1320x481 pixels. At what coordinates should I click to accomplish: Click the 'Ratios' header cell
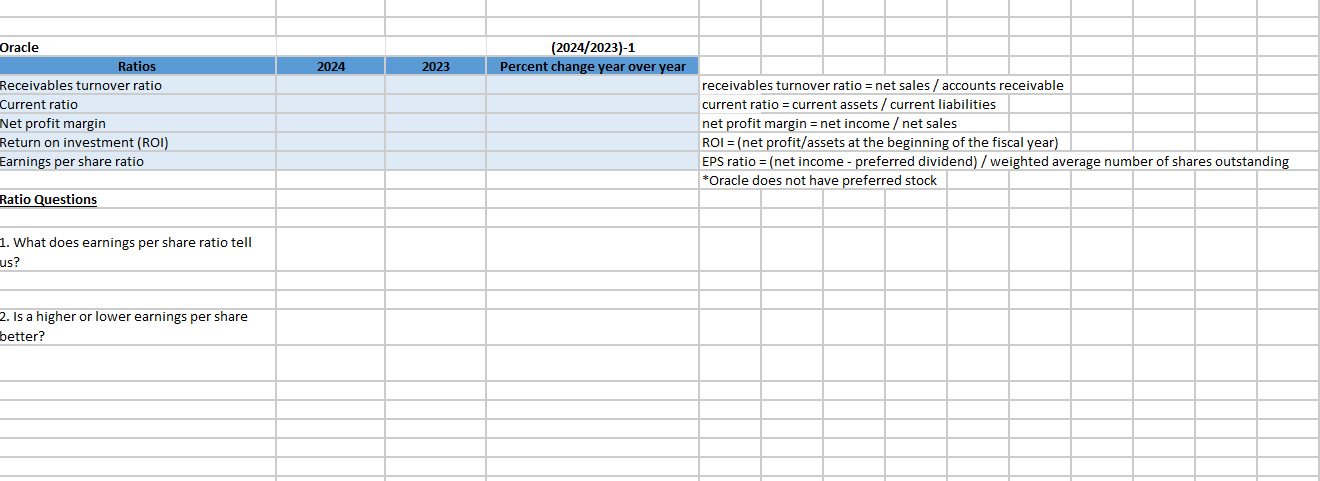(137, 66)
